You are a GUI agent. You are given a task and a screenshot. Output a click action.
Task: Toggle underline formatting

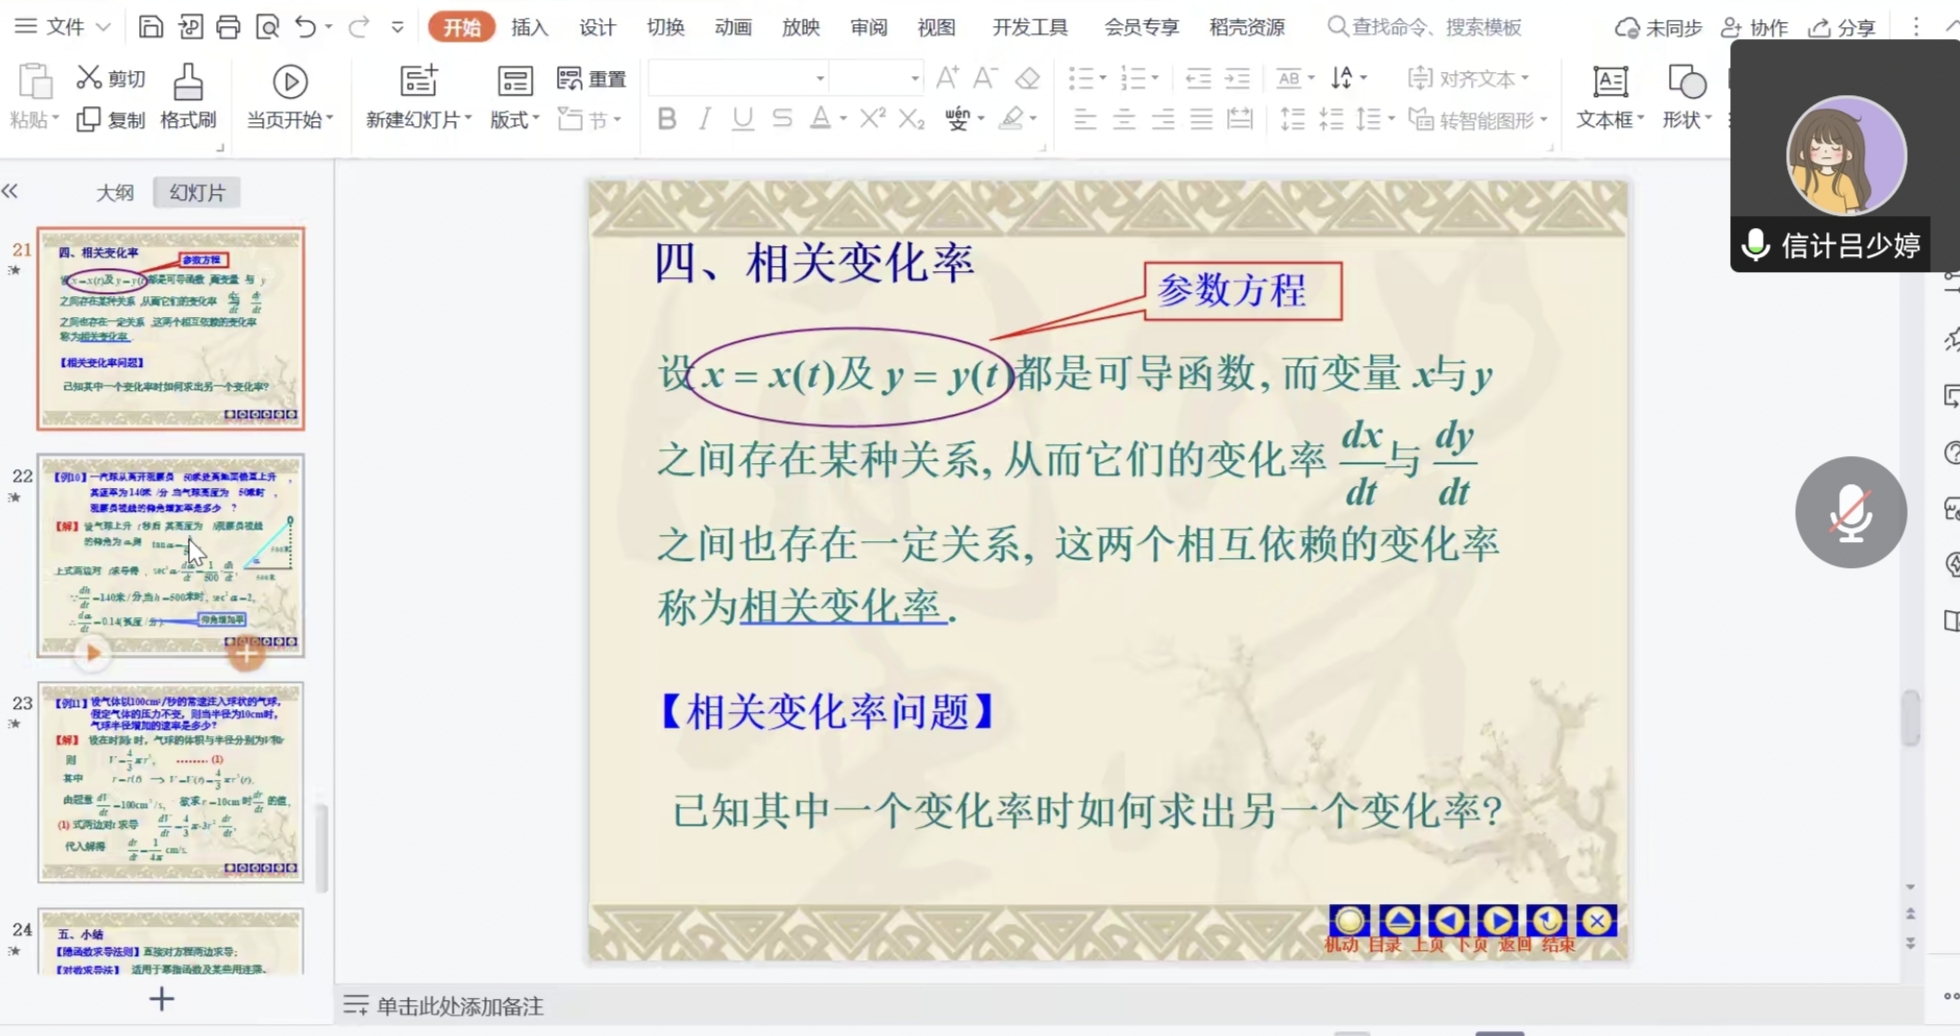click(x=742, y=120)
